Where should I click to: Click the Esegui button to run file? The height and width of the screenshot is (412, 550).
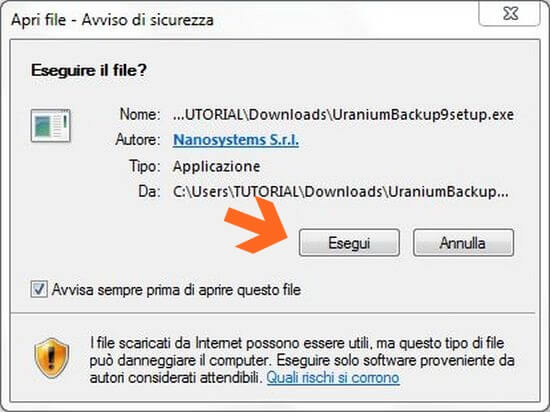pos(349,243)
